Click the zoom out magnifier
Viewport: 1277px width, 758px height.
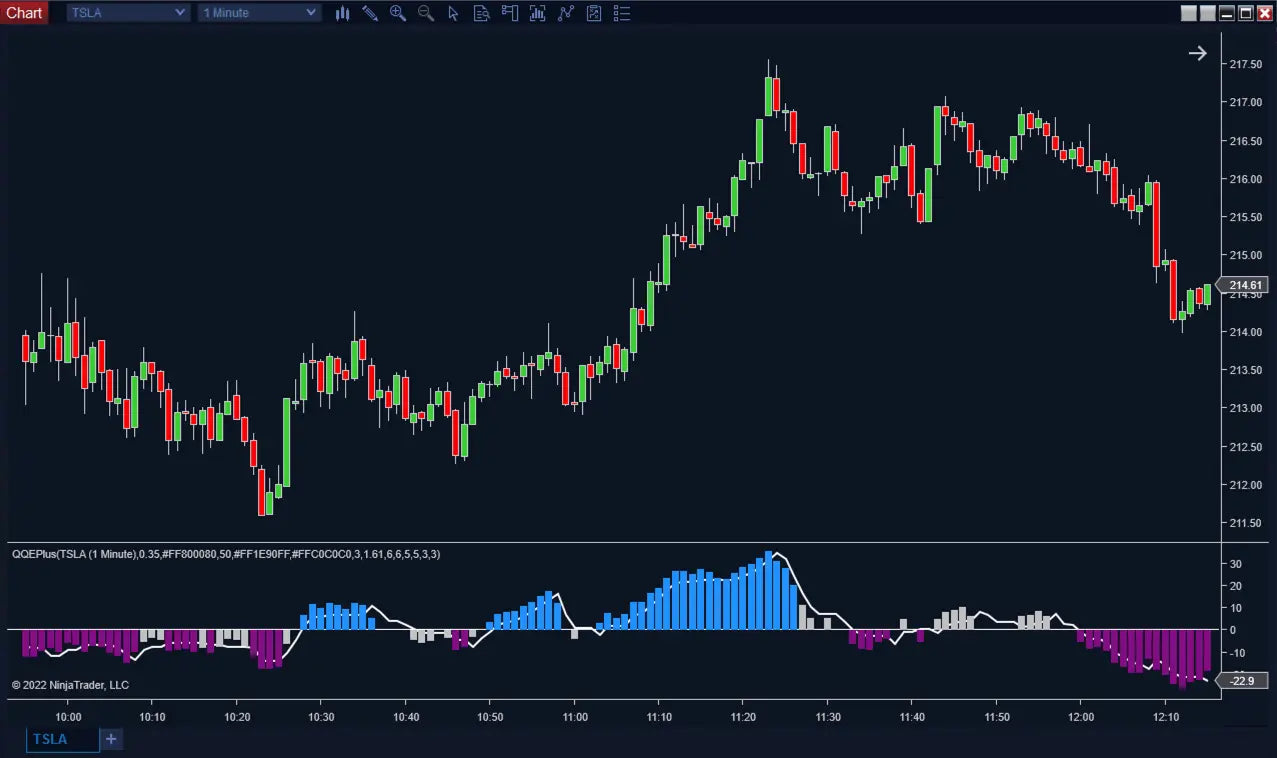pyautogui.click(x=426, y=13)
